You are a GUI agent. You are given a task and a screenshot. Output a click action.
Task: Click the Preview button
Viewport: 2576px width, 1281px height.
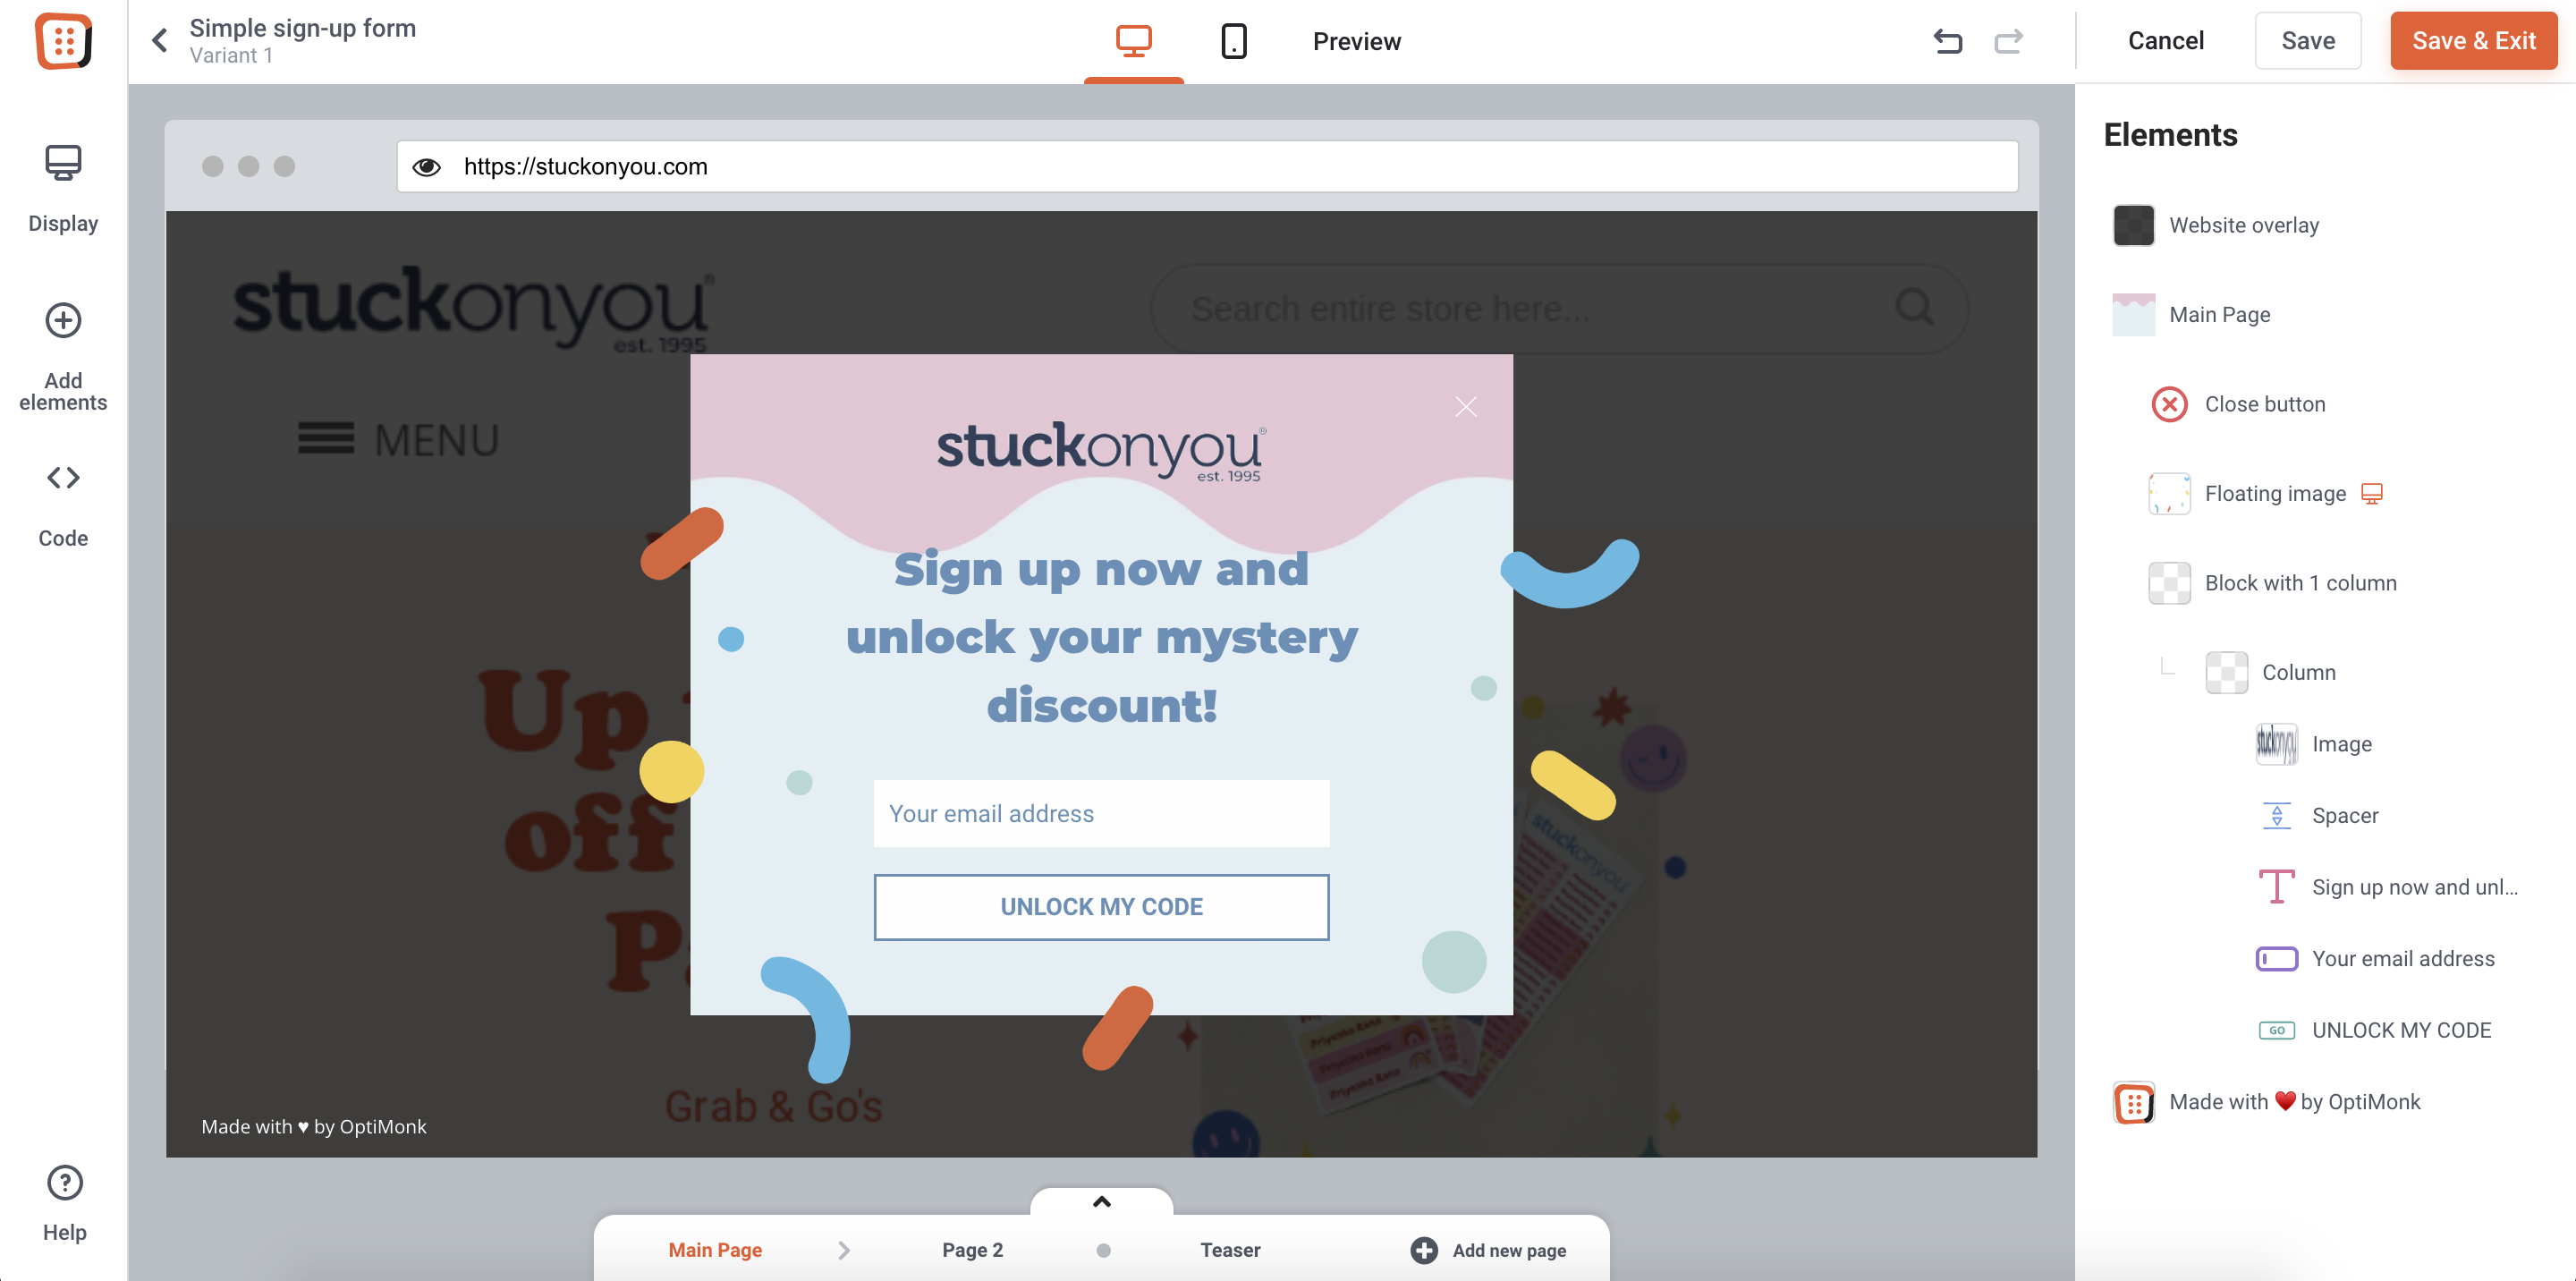click(x=1356, y=41)
